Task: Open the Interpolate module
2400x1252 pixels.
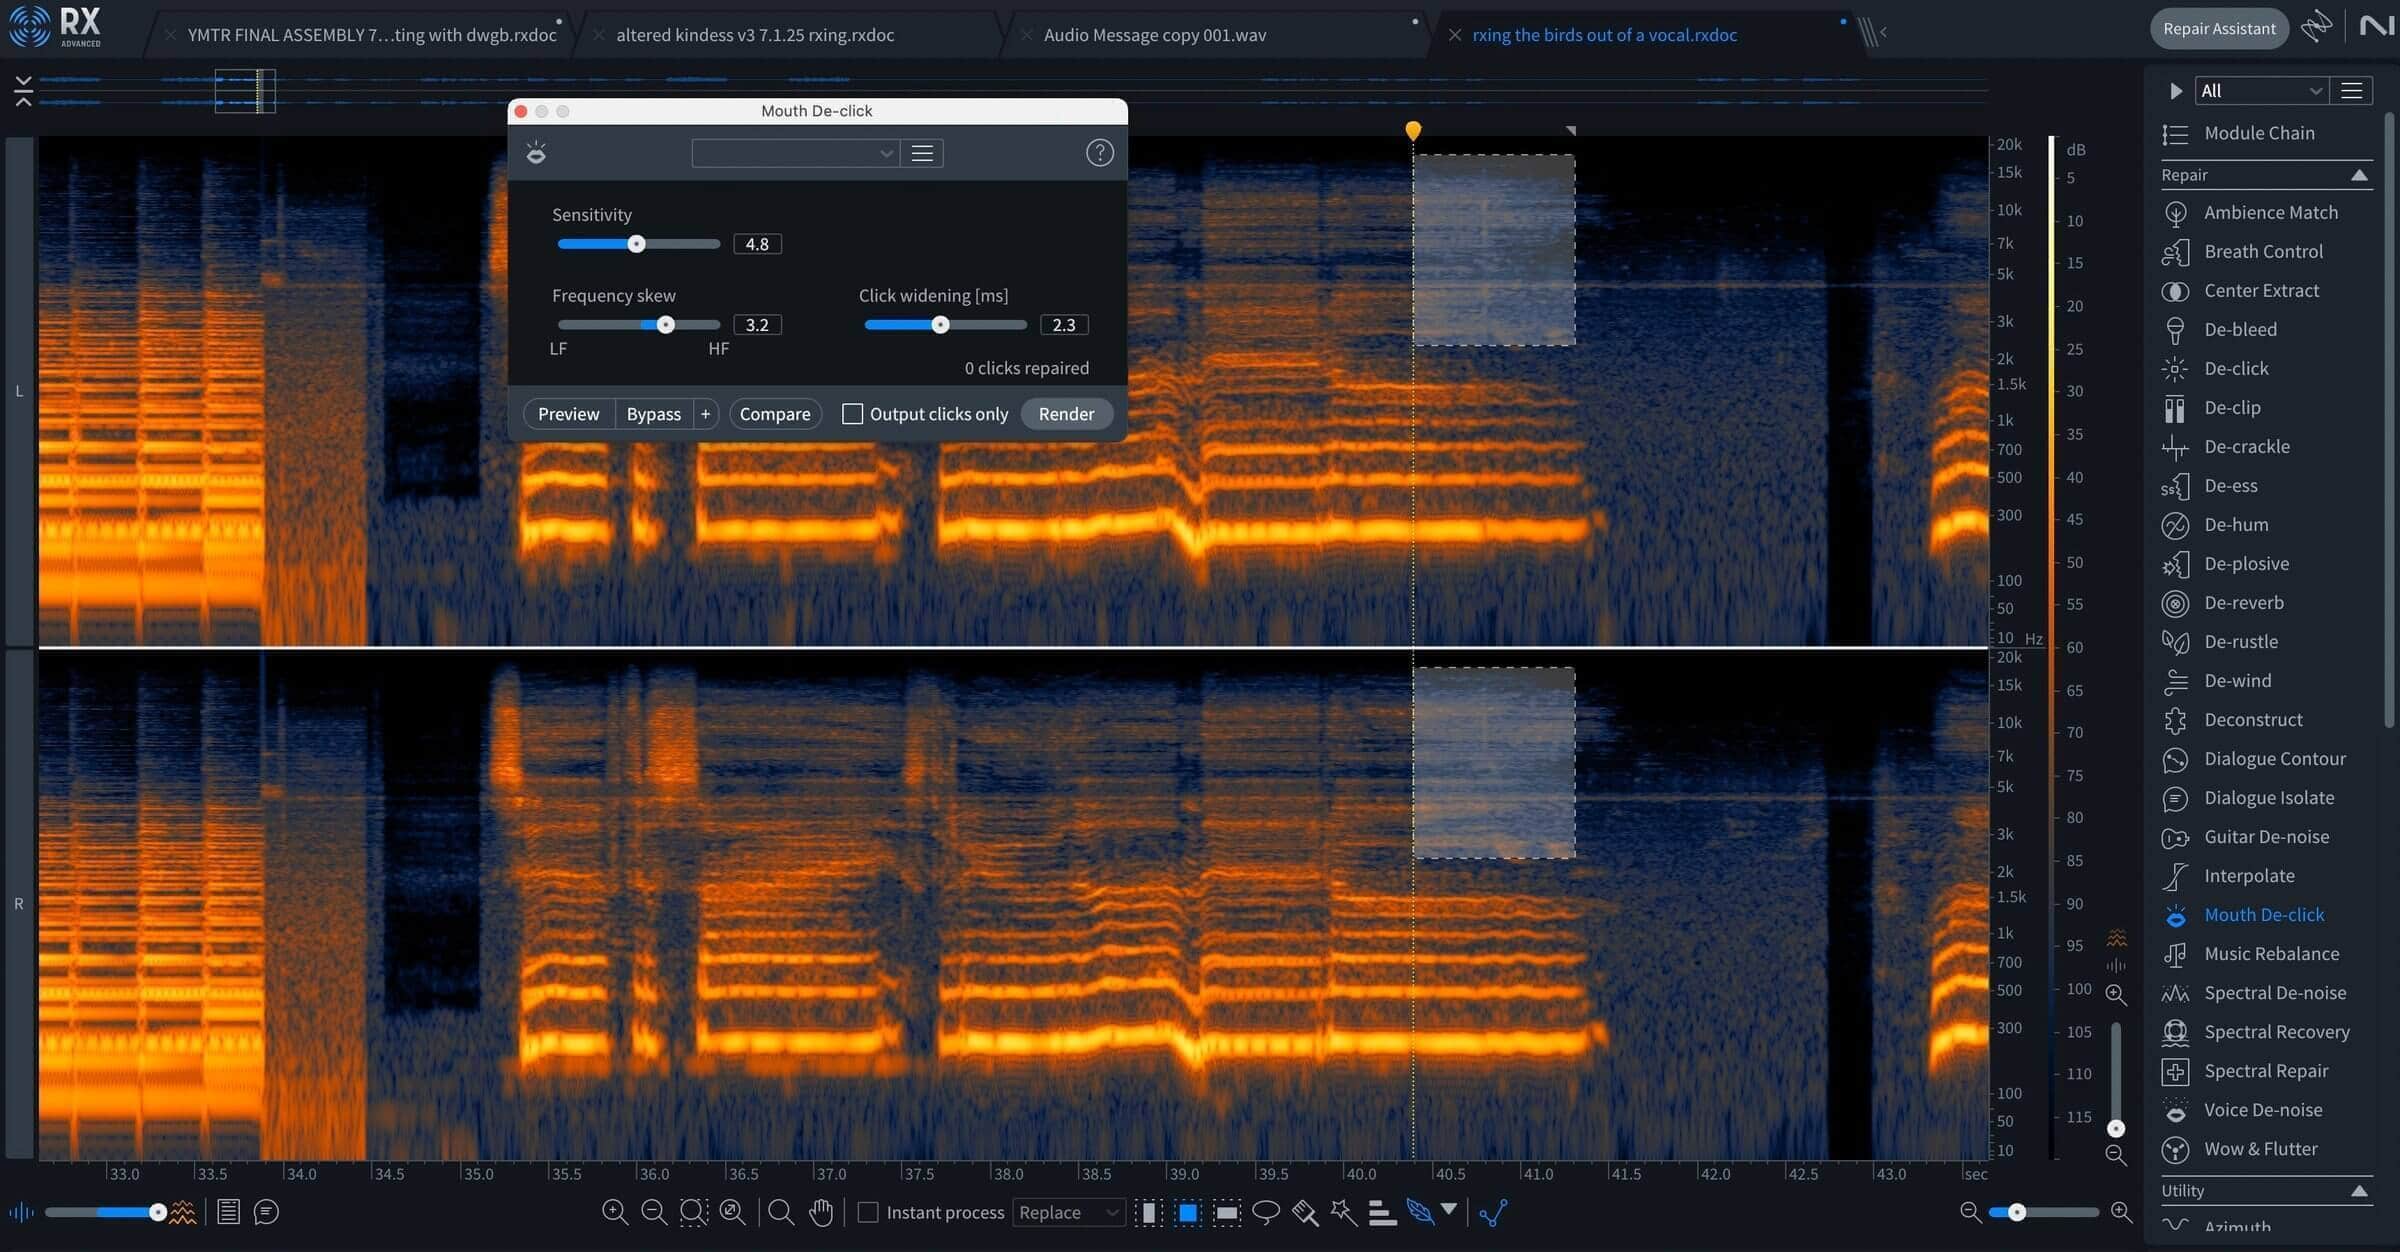Action: tap(2229, 875)
